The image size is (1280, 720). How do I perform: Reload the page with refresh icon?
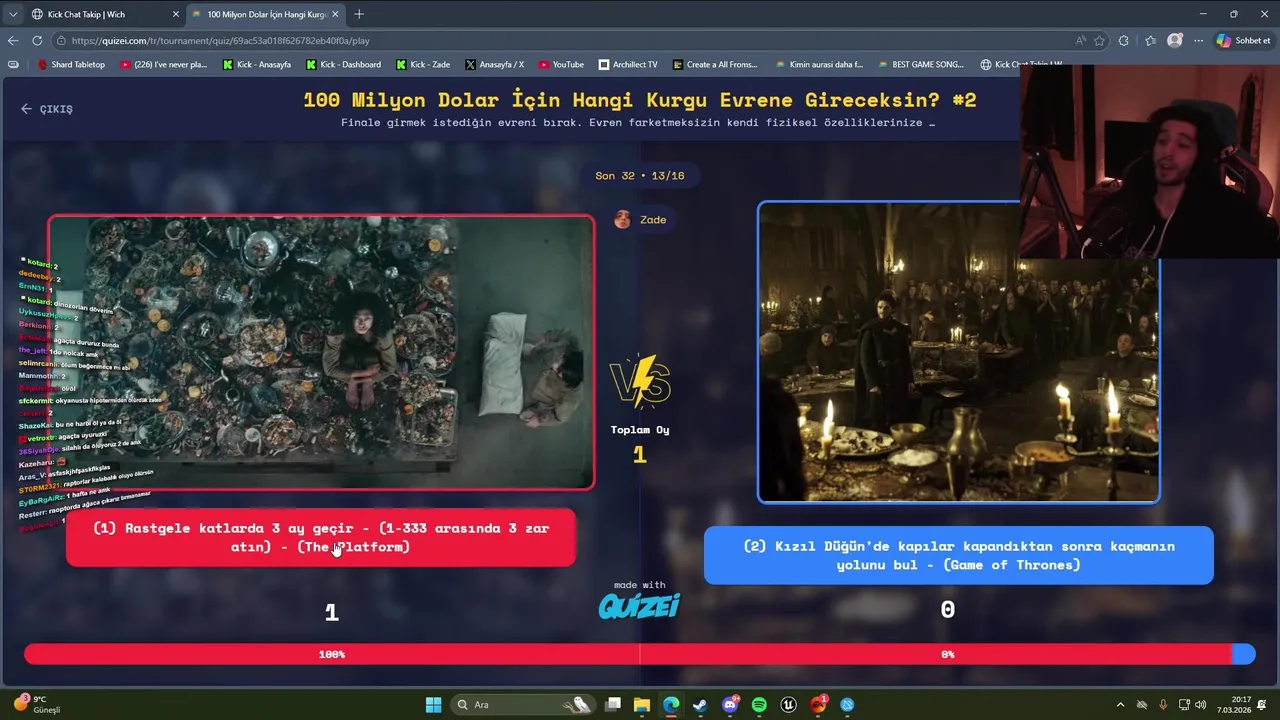tap(37, 41)
